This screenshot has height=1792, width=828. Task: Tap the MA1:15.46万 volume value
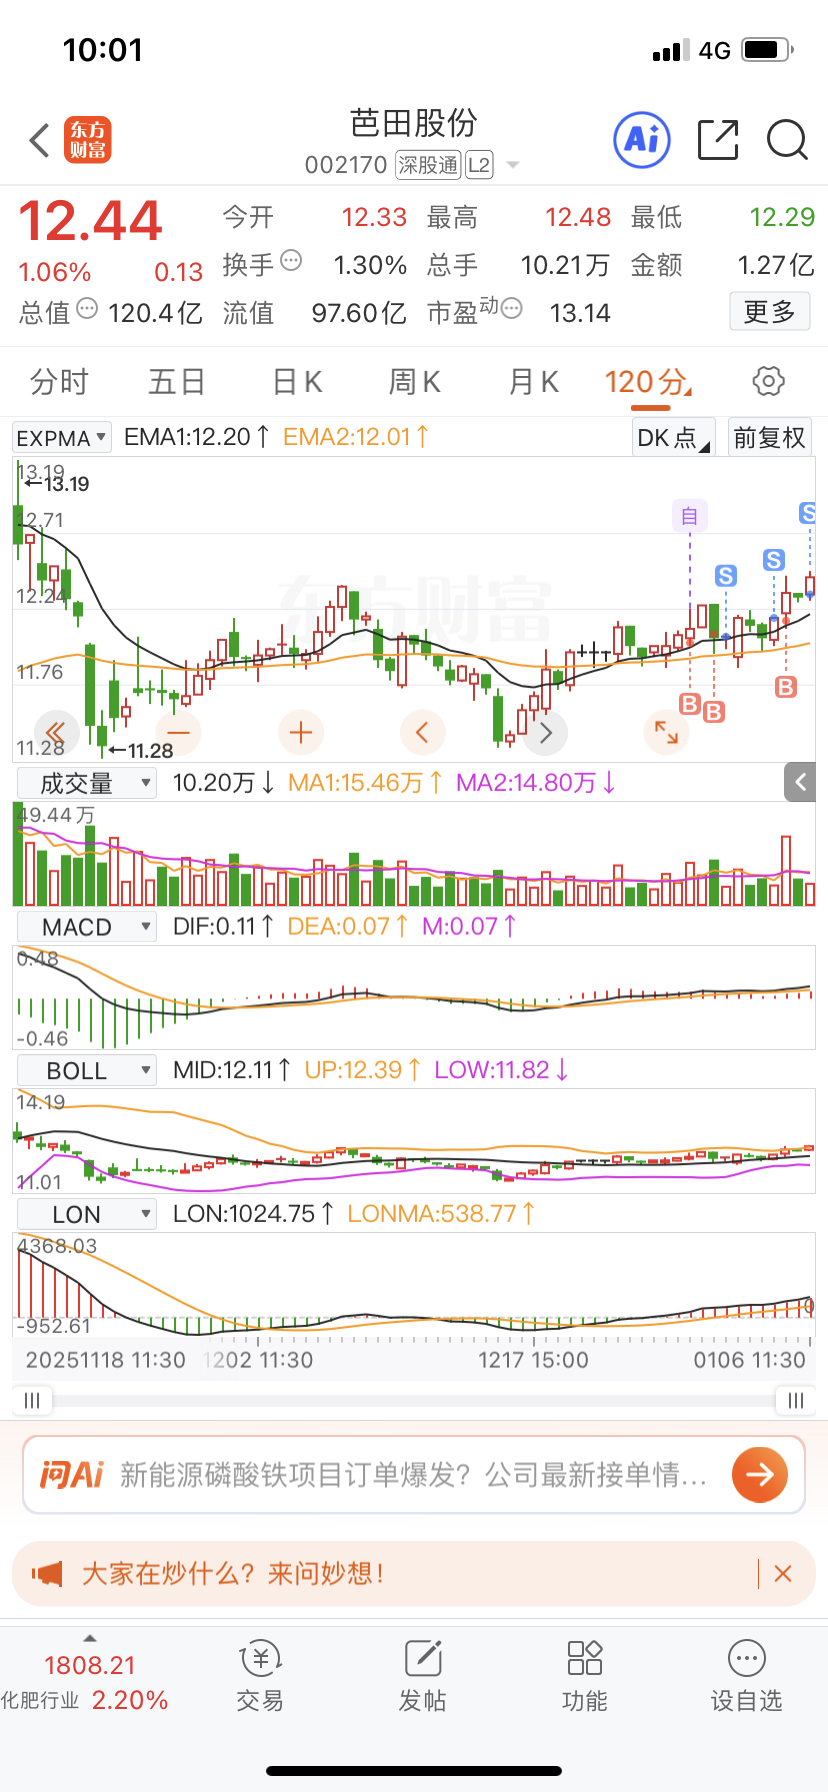coord(366,782)
